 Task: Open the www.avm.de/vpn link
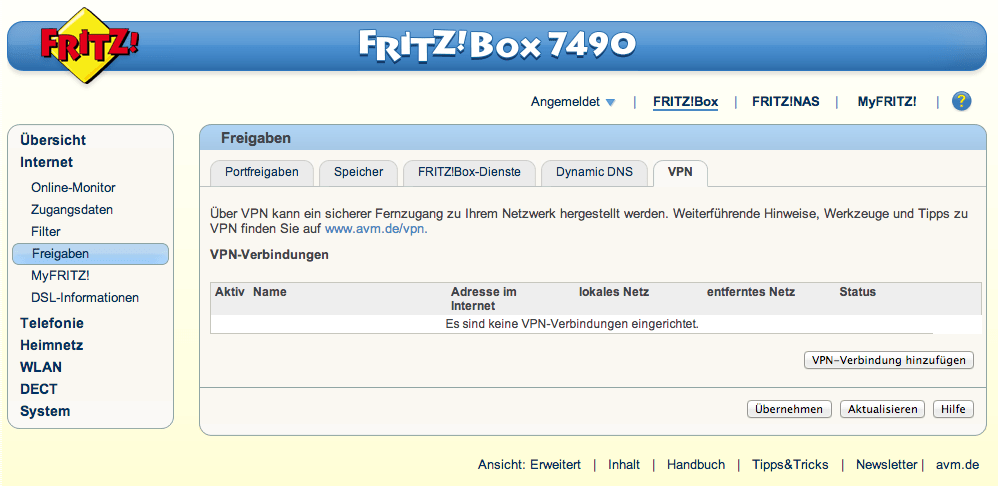click(x=376, y=229)
